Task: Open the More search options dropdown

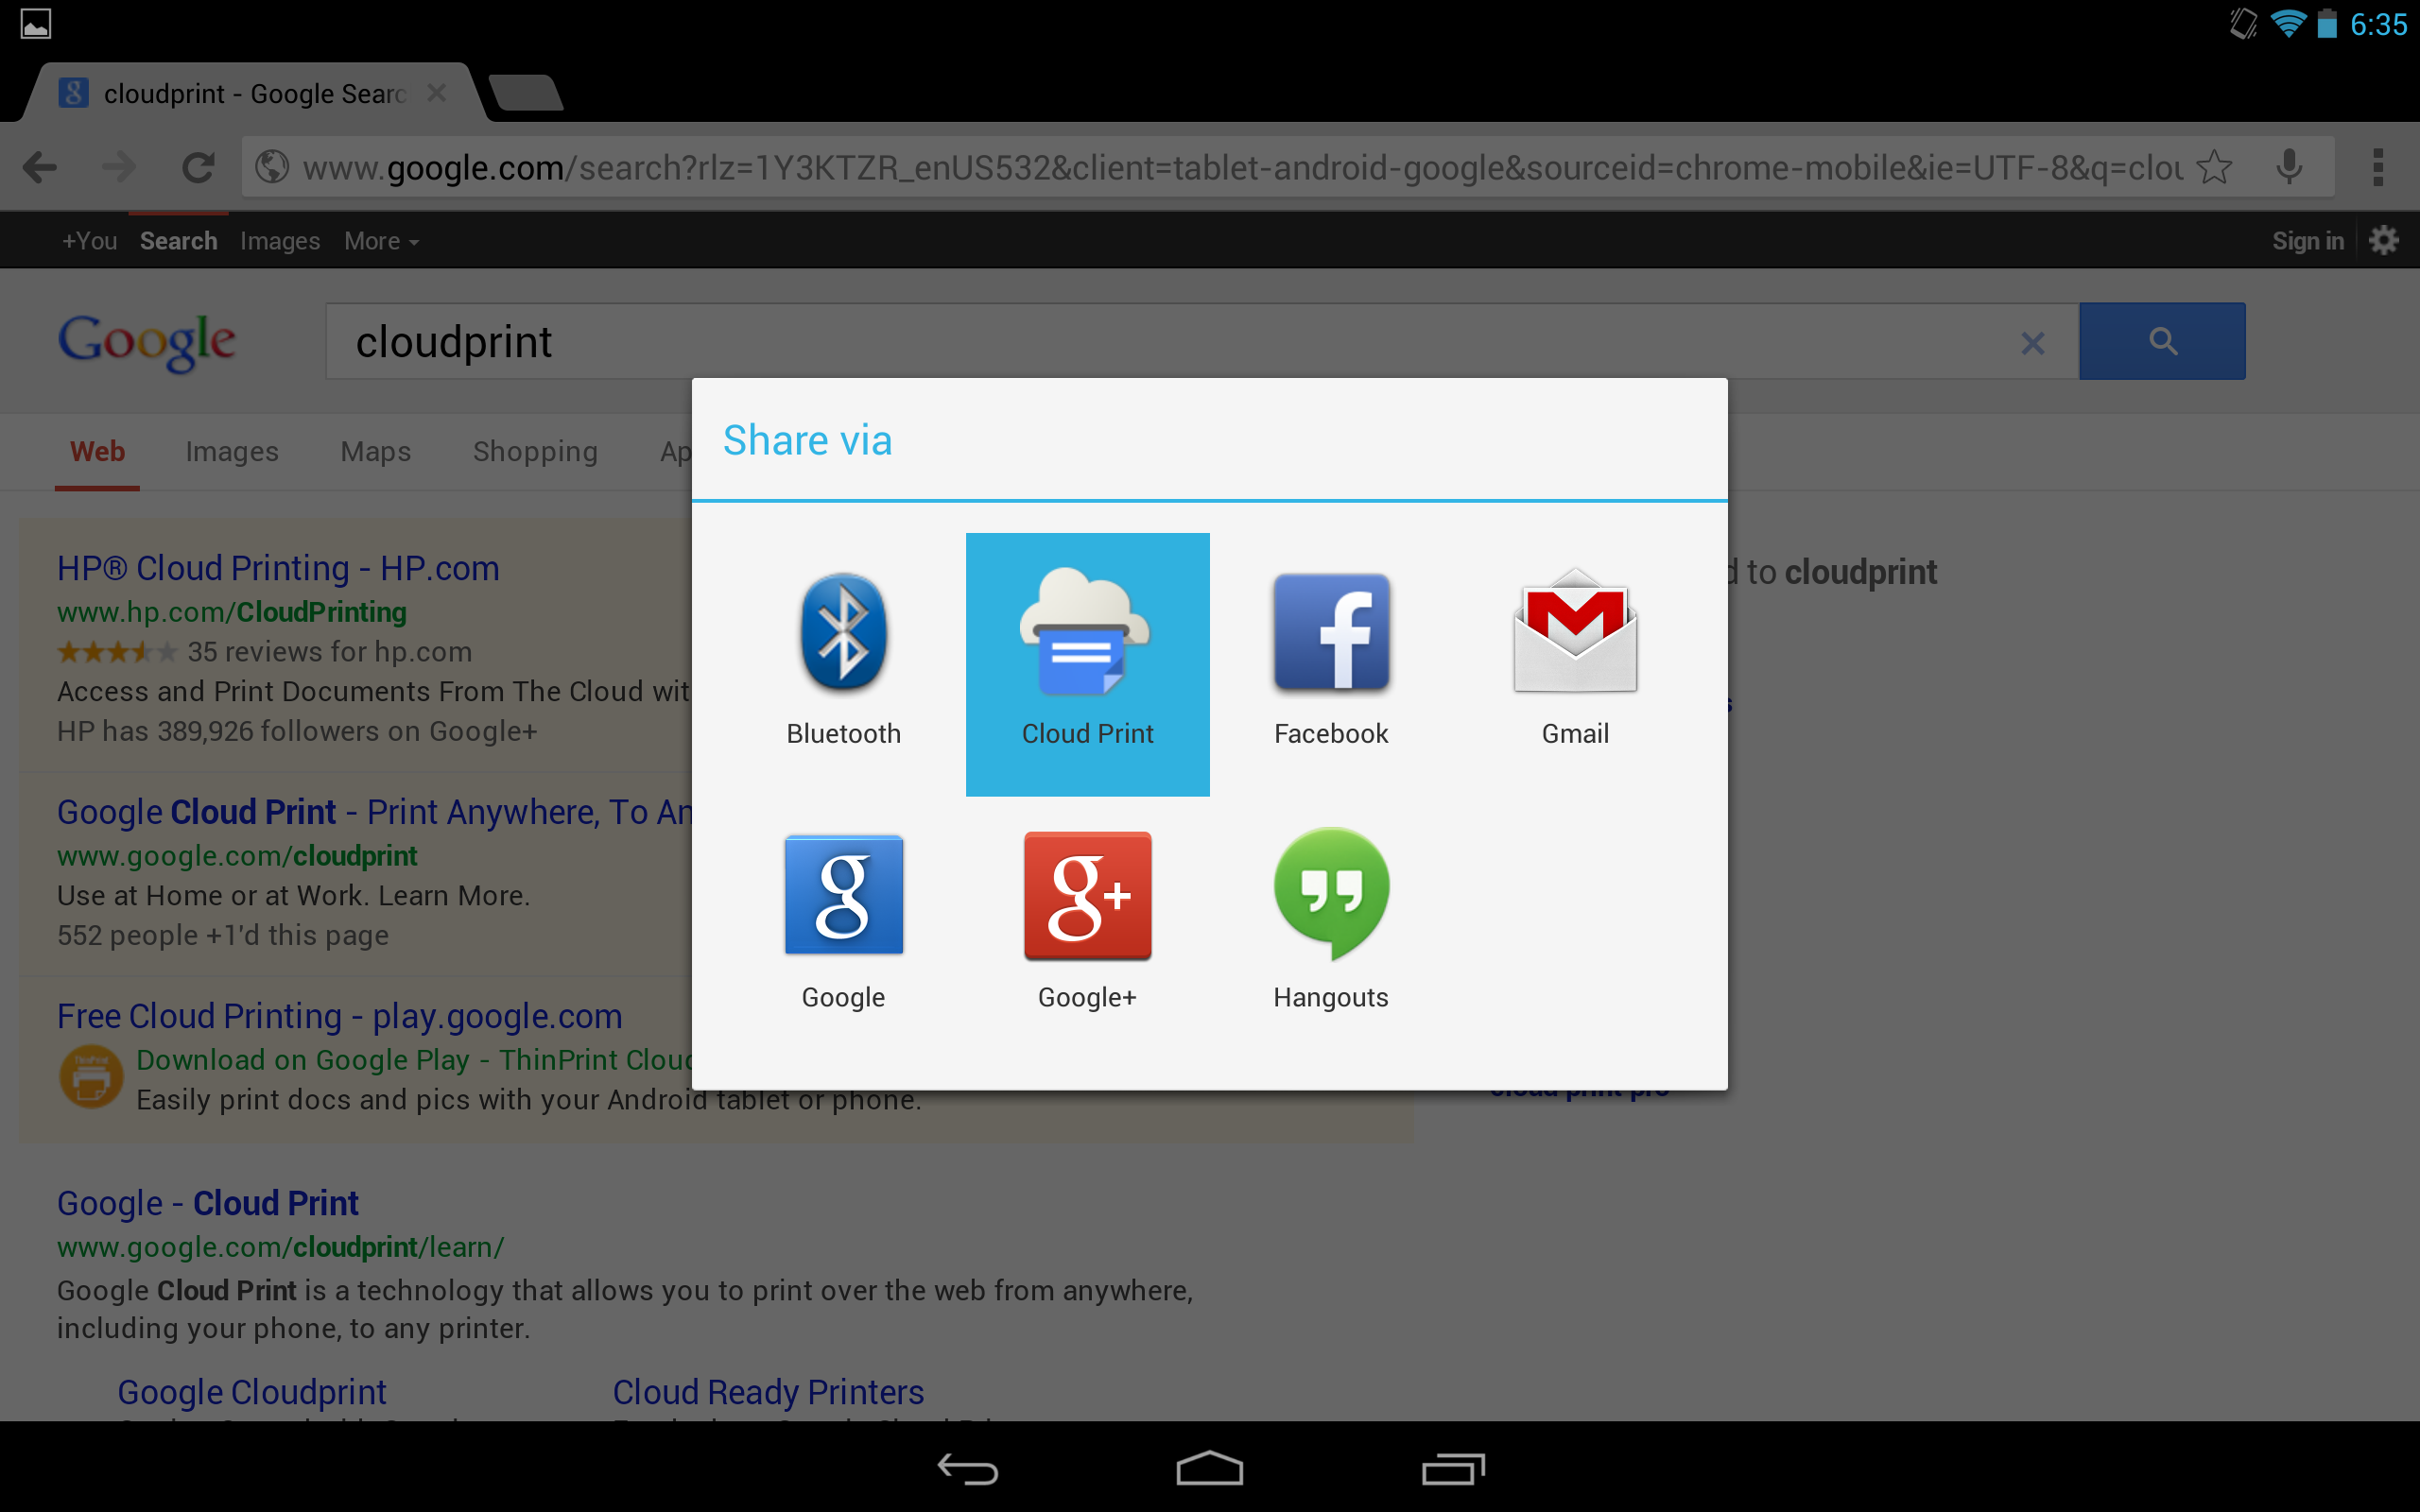Action: pos(380,240)
